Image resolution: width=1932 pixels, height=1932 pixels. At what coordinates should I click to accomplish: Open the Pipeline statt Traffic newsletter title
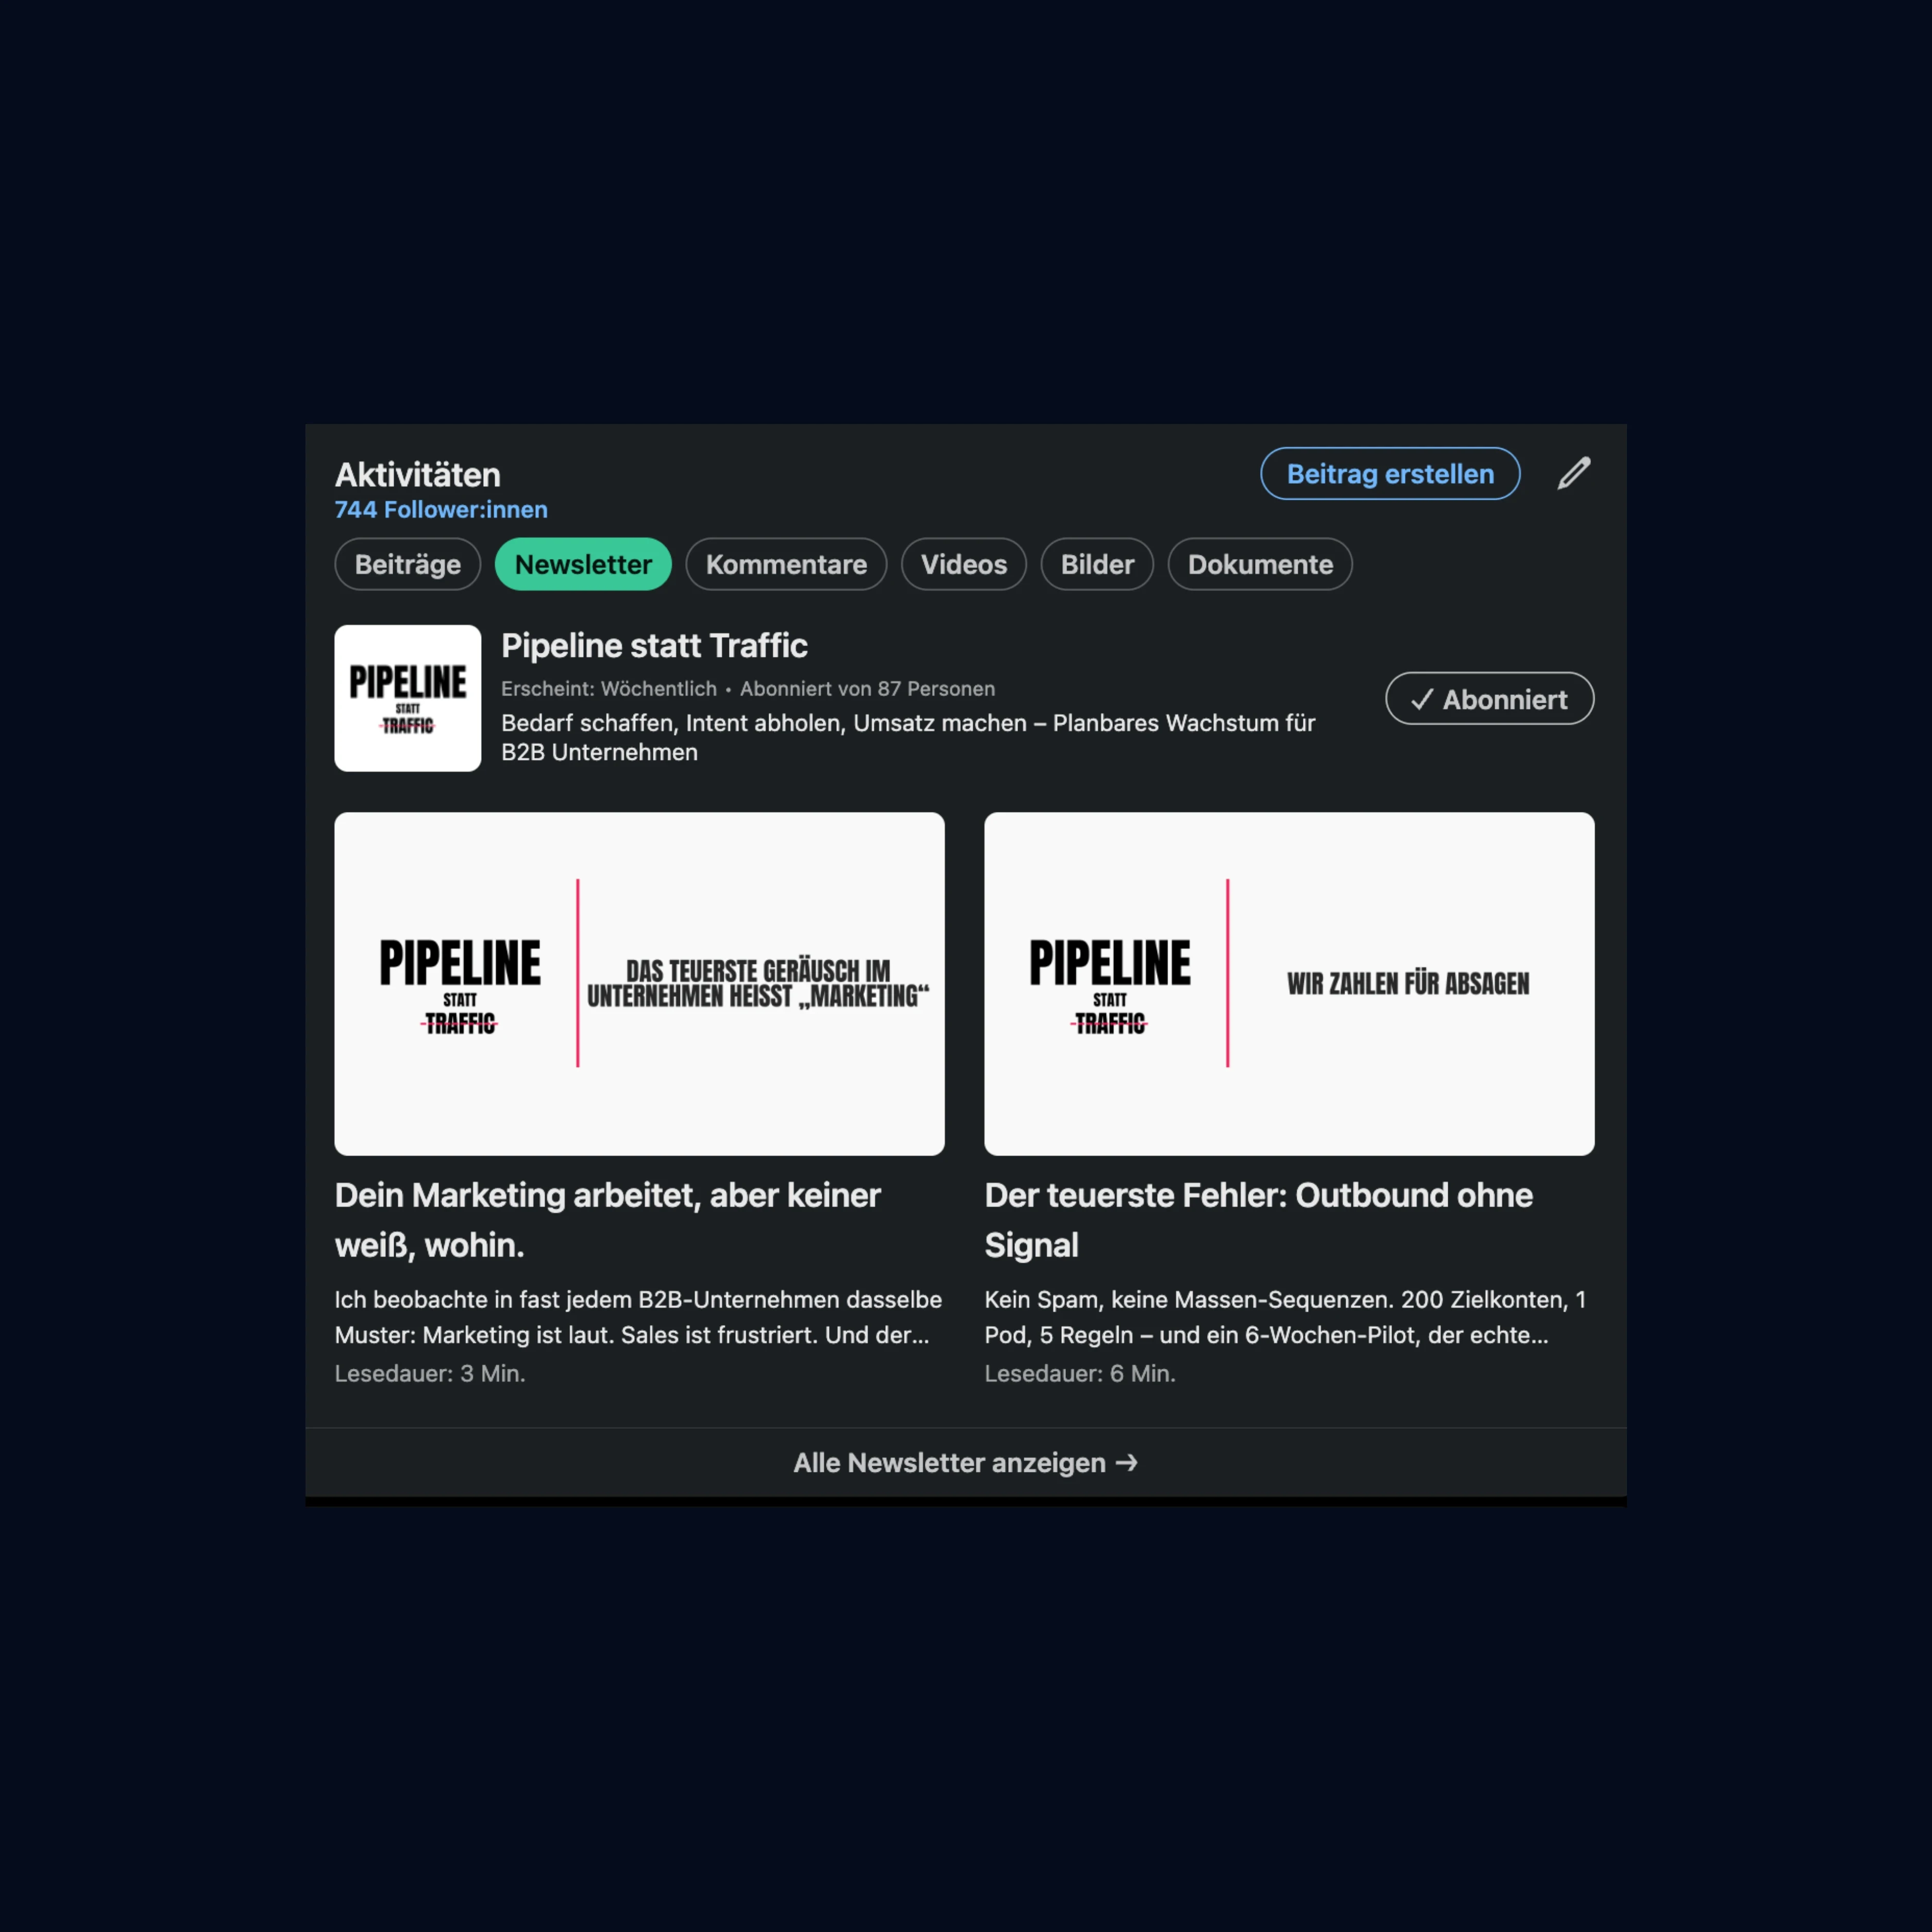pyautogui.click(x=654, y=646)
